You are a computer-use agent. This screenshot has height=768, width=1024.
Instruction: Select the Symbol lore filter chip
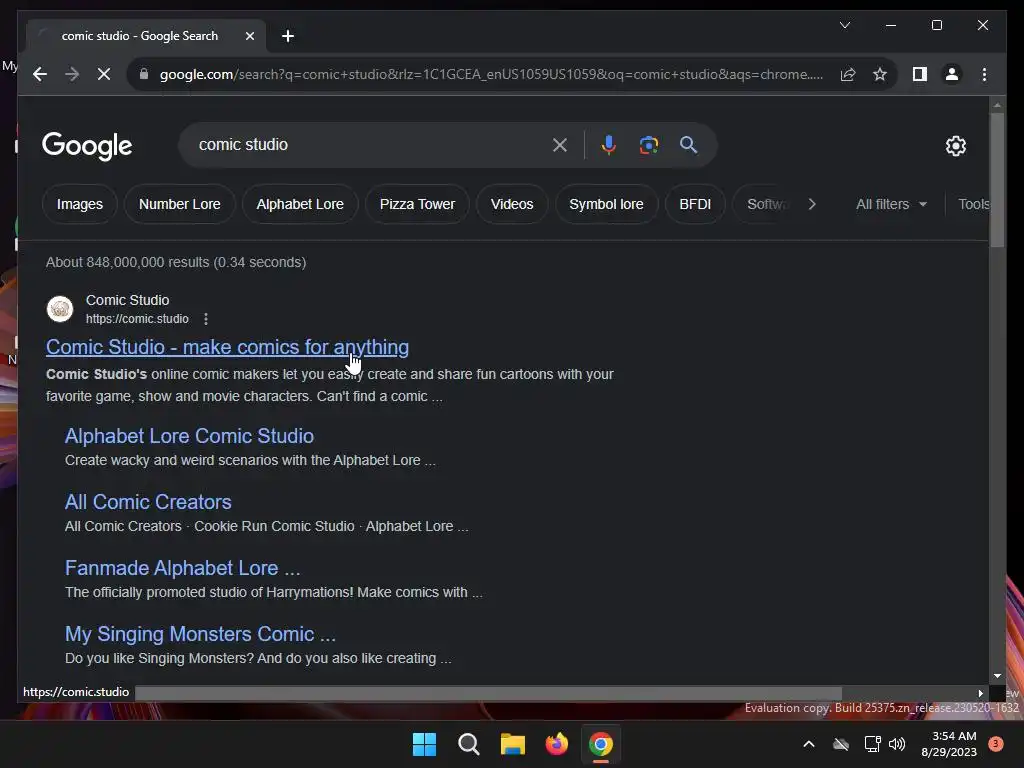pos(606,204)
